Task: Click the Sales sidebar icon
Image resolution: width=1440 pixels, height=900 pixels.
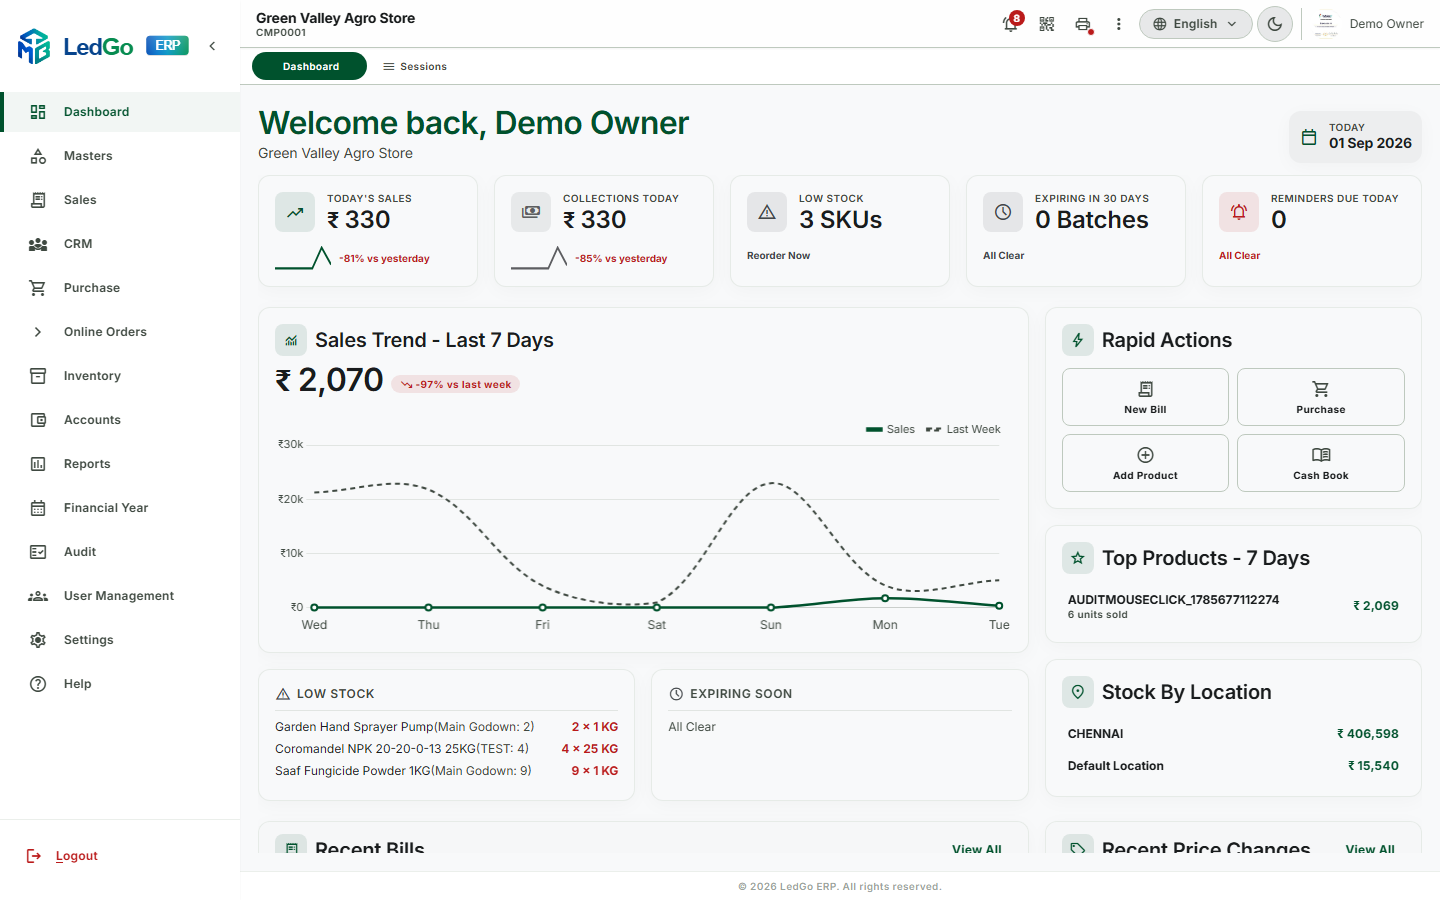Action: coord(38,200)
